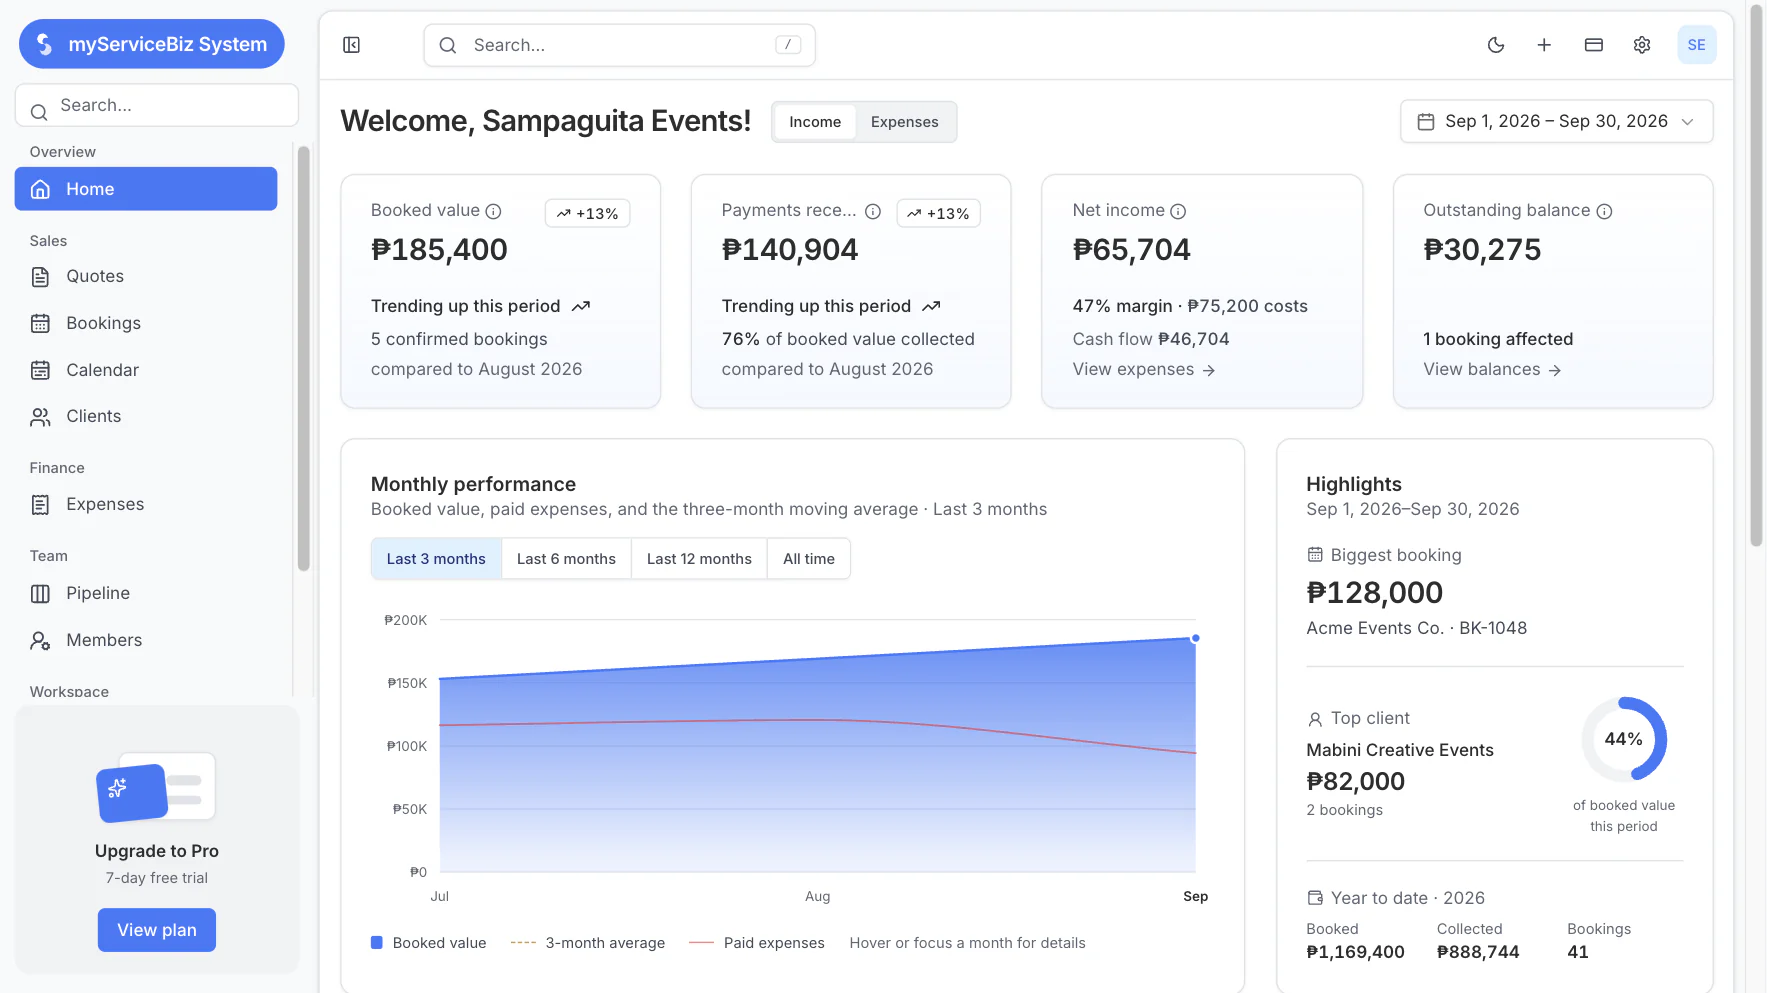Go to Home in sidebar

pyautogui.click(x=146, y=189)
